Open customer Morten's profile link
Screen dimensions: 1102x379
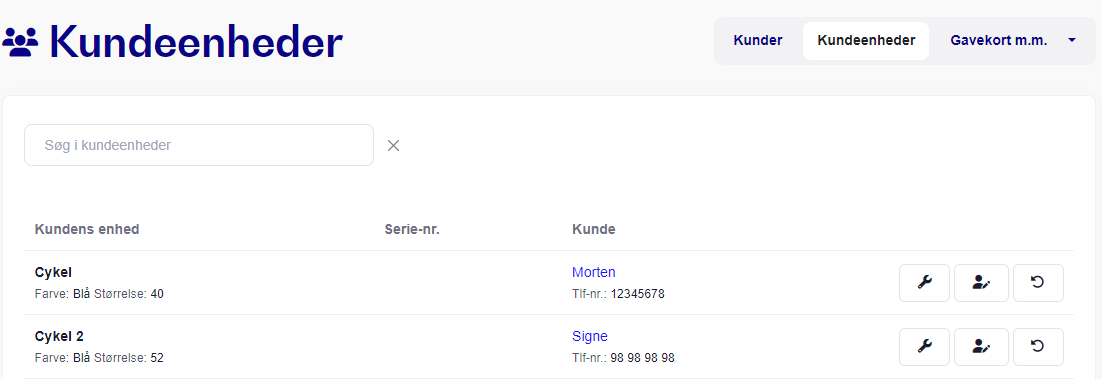[594, 272]
